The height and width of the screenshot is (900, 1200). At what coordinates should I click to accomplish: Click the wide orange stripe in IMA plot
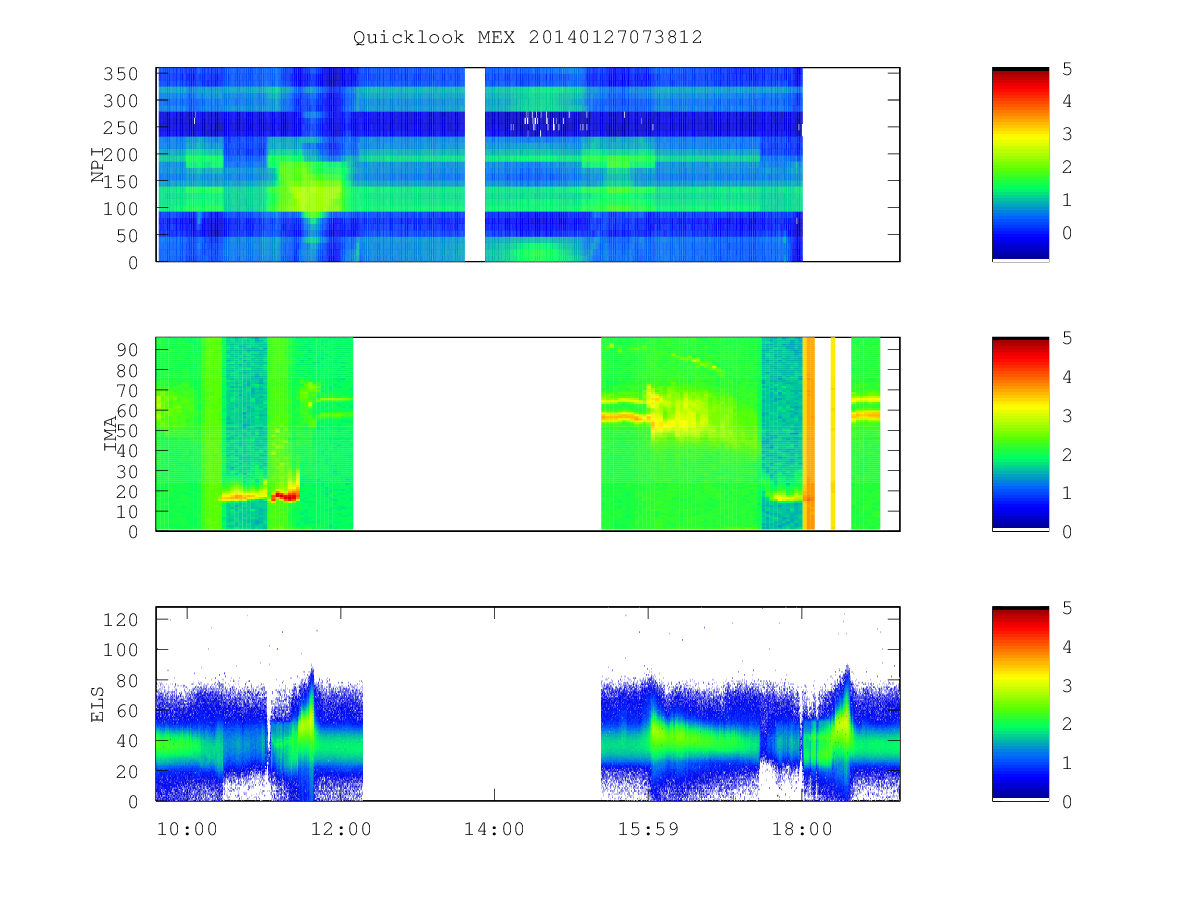[809, 433]
